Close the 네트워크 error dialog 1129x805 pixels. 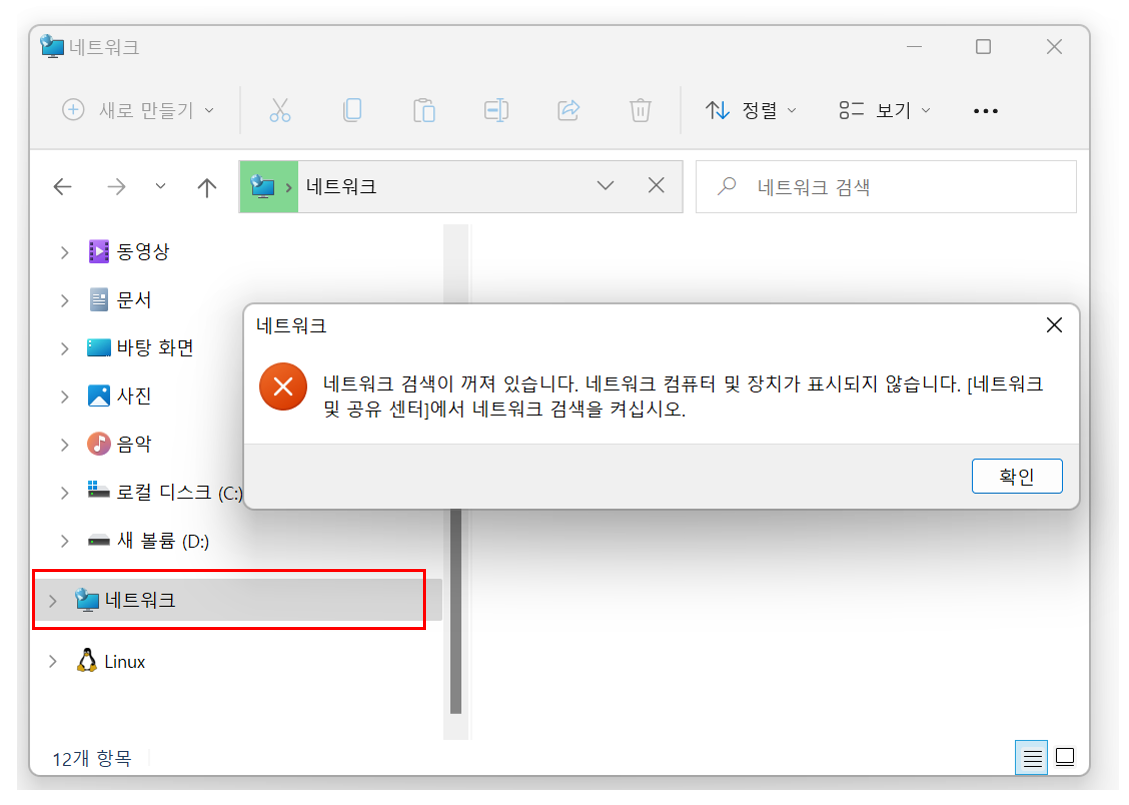click(x=1054, y=325)
